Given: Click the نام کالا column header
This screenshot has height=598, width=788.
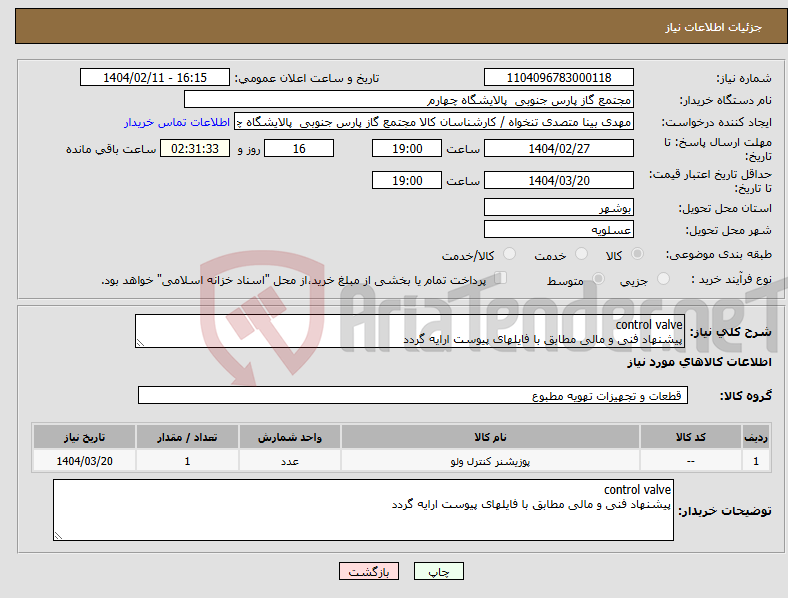Looking at the screenshot, I should (x=490, y=437).
